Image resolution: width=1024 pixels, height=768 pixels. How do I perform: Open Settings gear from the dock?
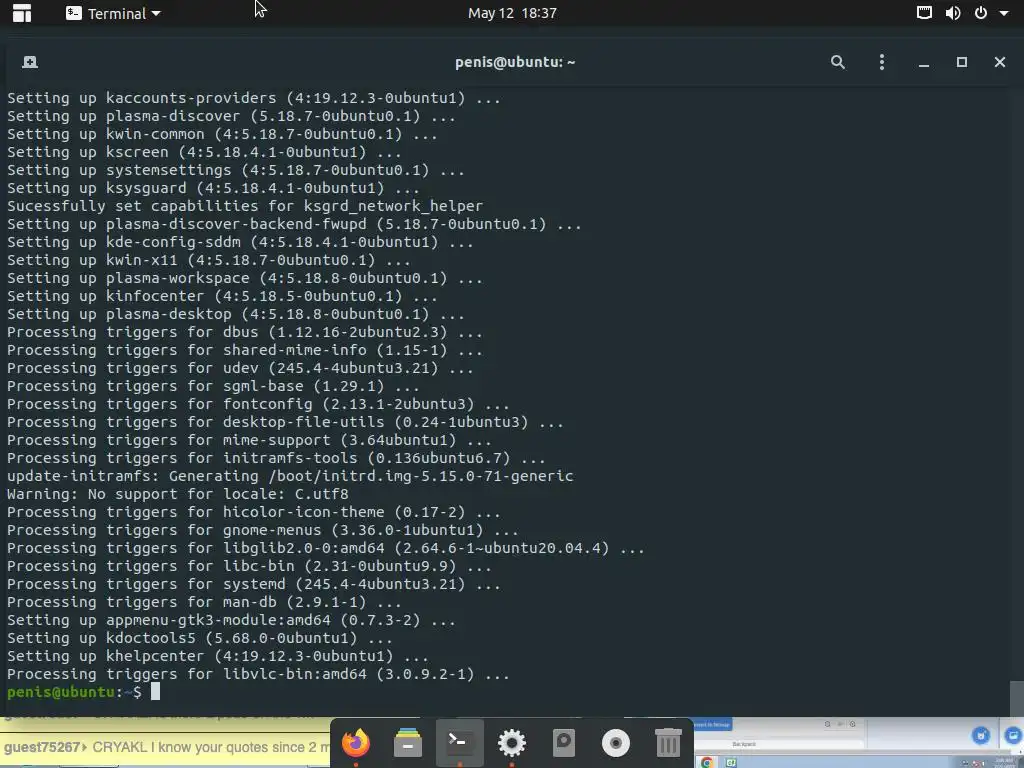(511, 743)
